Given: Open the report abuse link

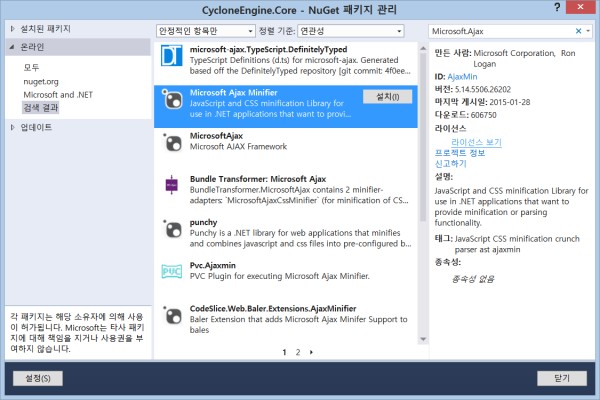Looking at the screenshot, I should tap(451, 163).
